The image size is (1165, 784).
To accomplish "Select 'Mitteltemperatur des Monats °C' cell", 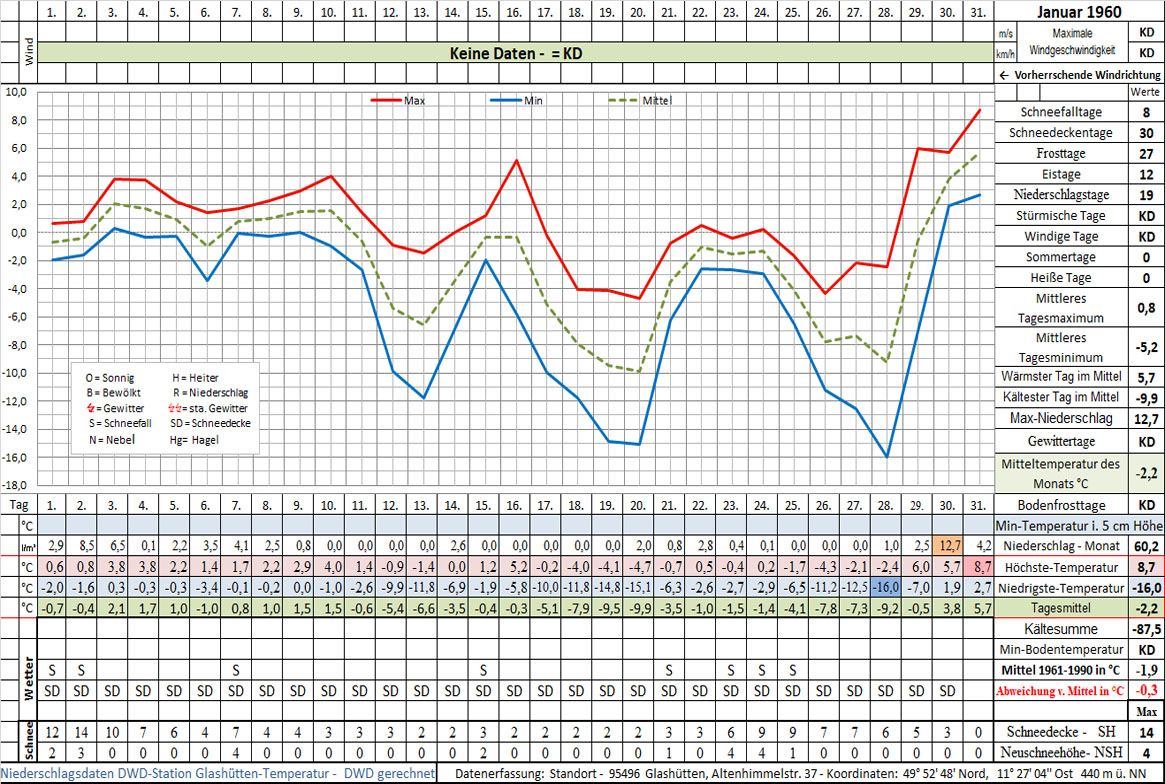I will [1061, 472].
